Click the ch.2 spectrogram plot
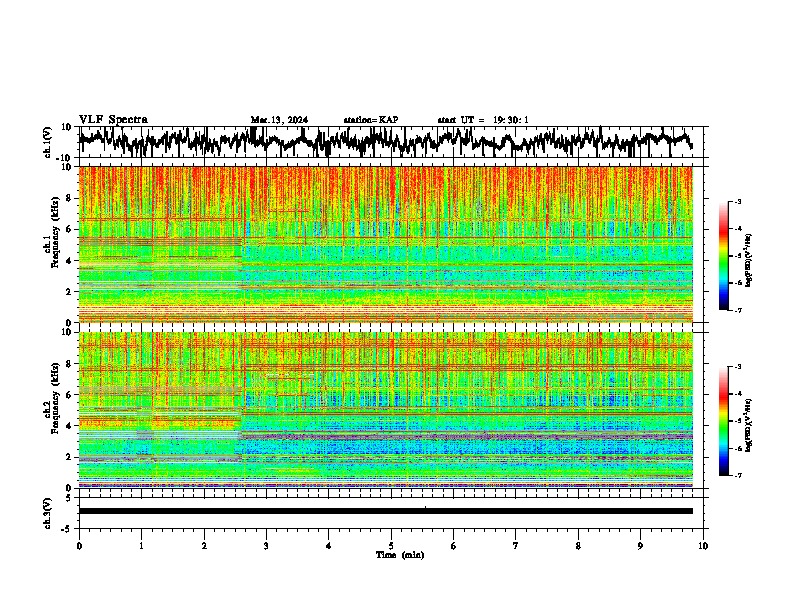This screenshot has height=612, width=792. click(x=385, y=410)
